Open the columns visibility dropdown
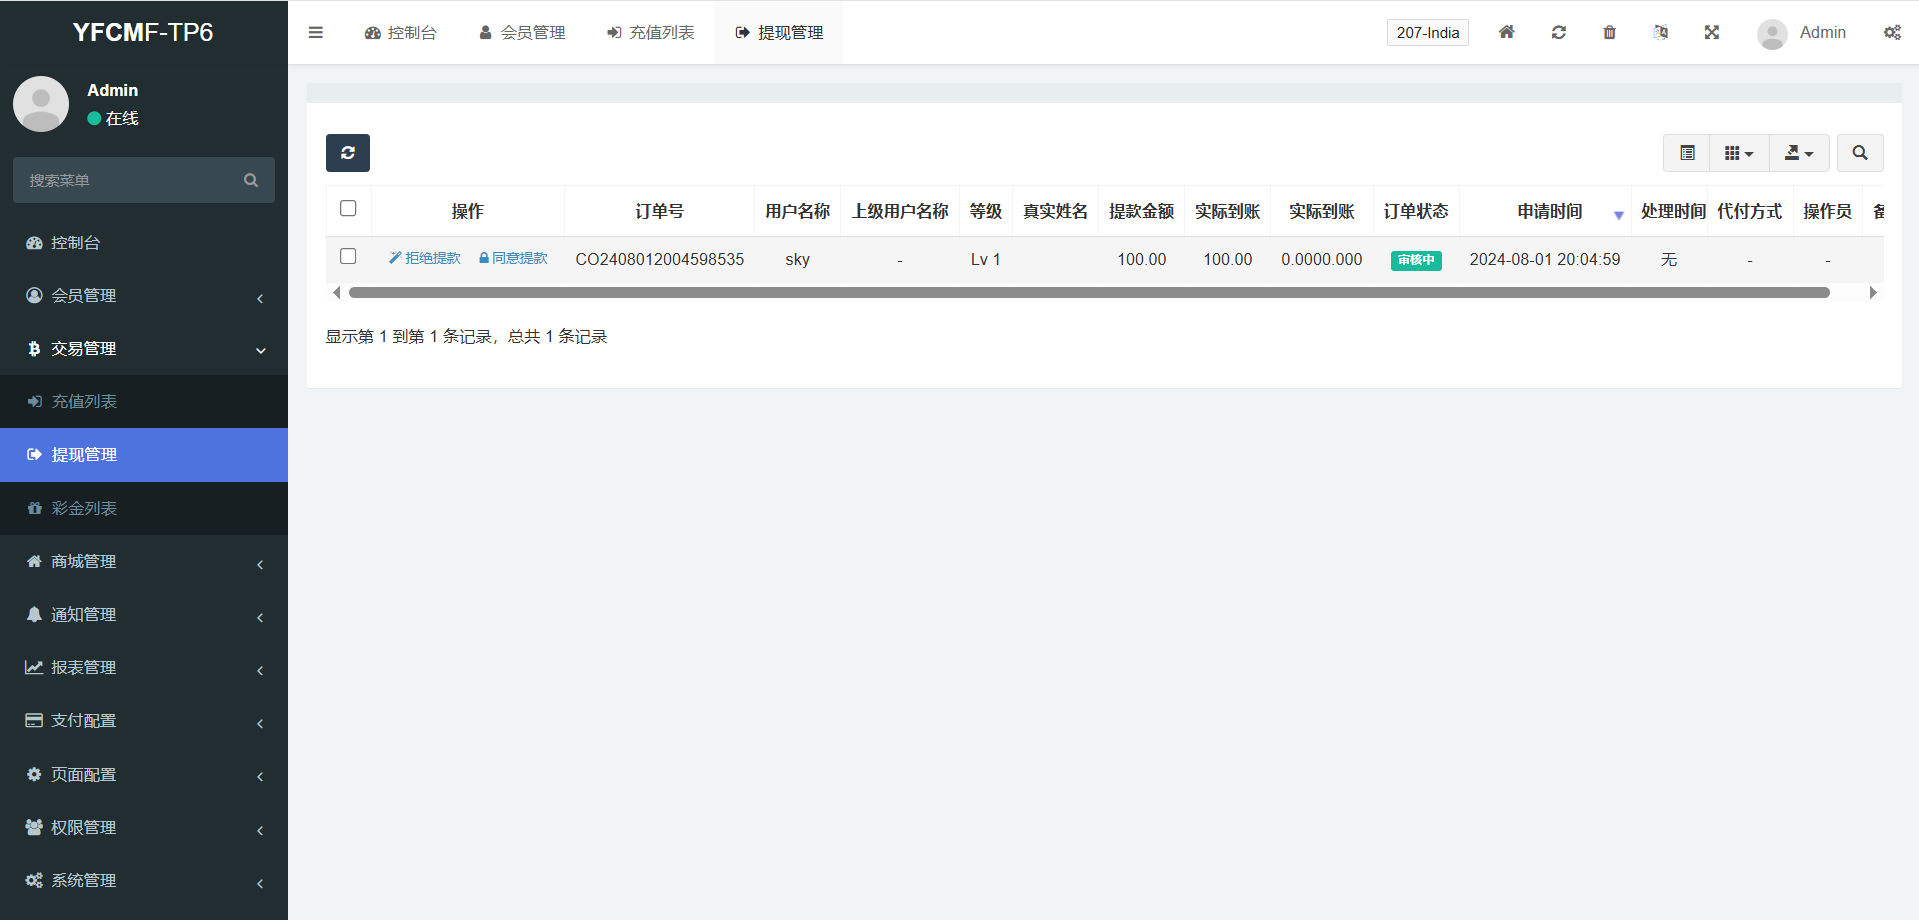Screen dimensions: 1919x920 tap(1739, 153)
